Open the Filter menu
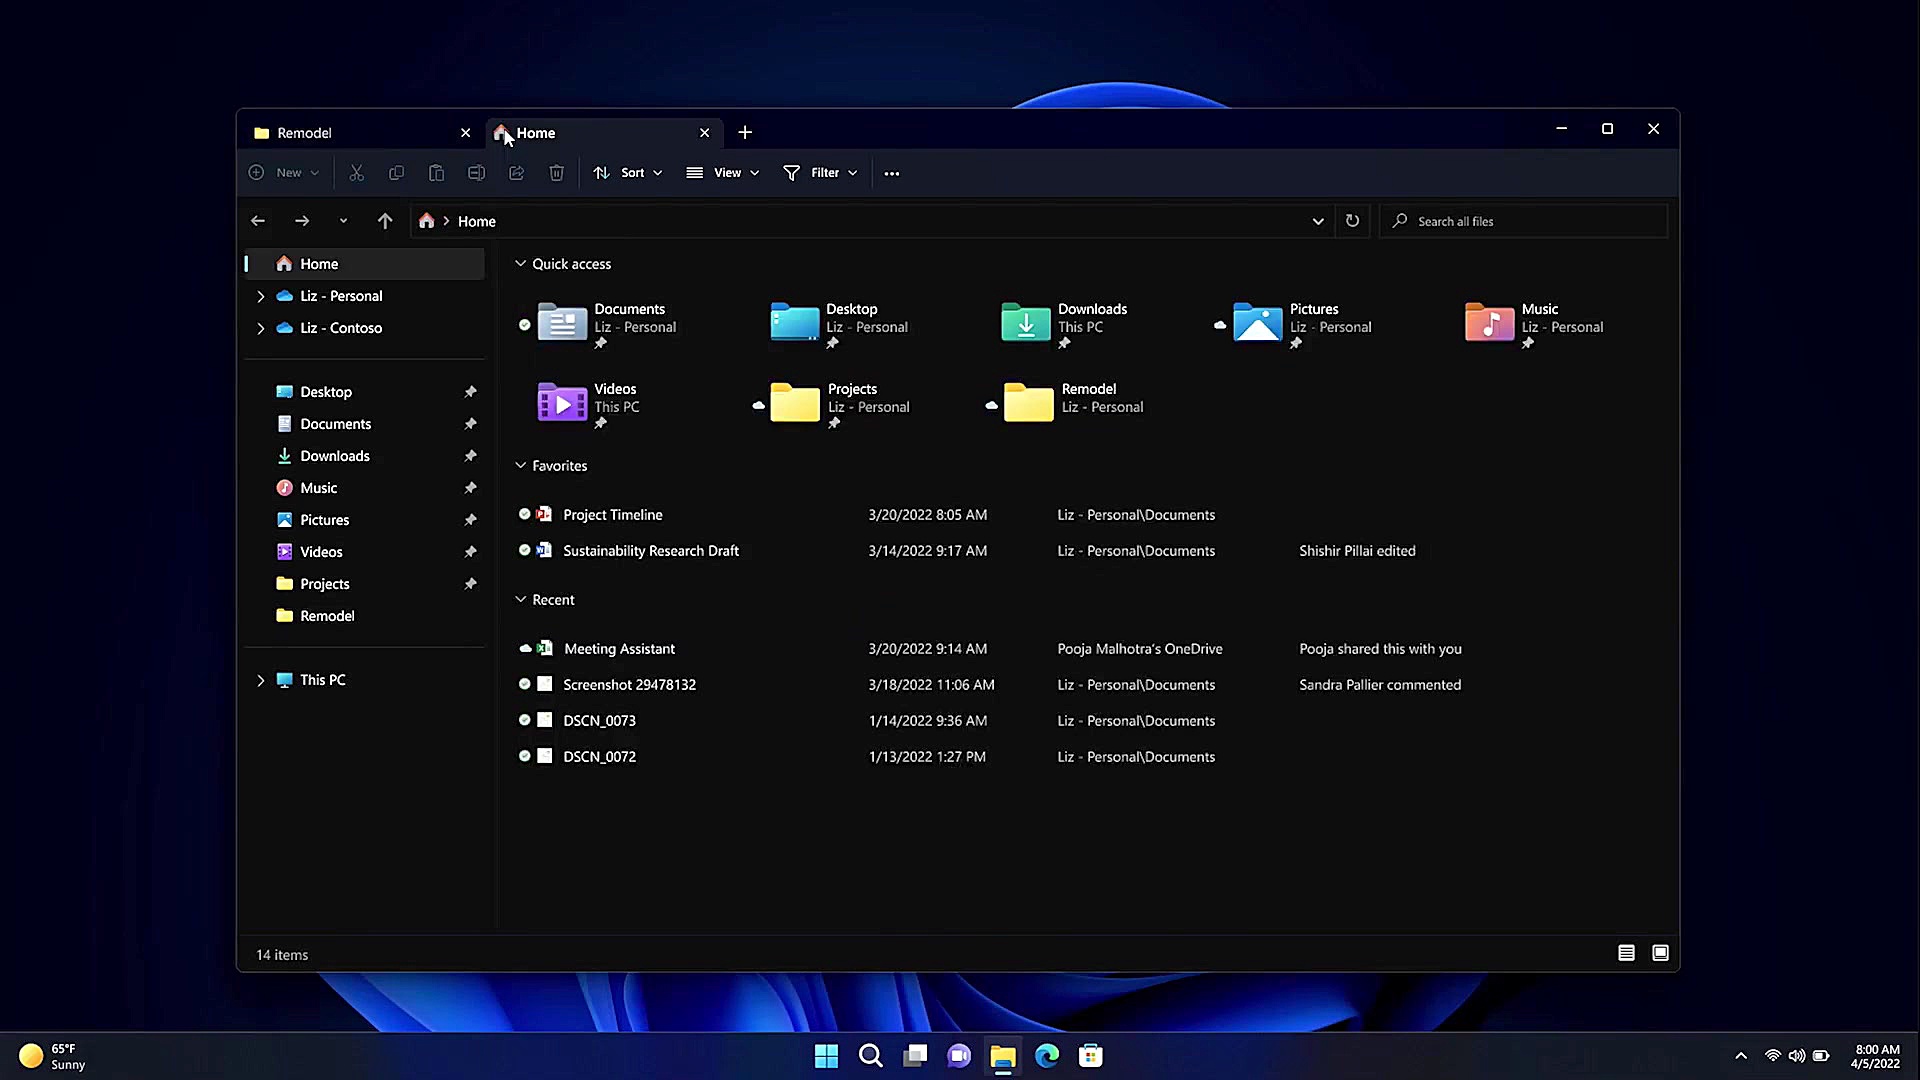1920x1080 pixels. click(x=821, y=173)
